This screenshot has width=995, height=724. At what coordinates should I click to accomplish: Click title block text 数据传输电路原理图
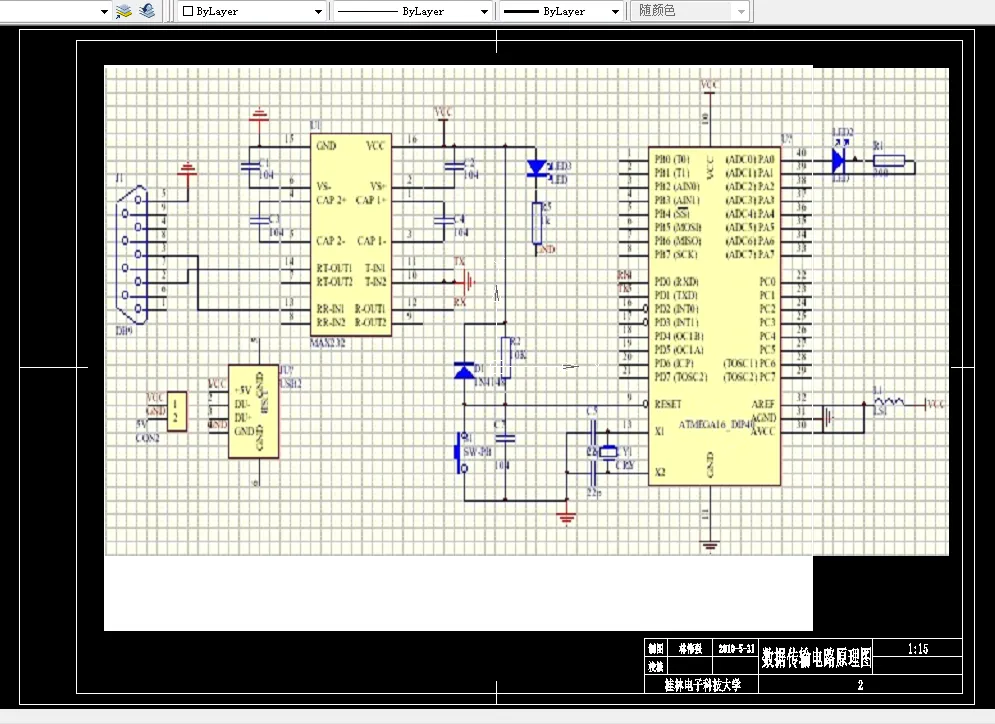816,657
